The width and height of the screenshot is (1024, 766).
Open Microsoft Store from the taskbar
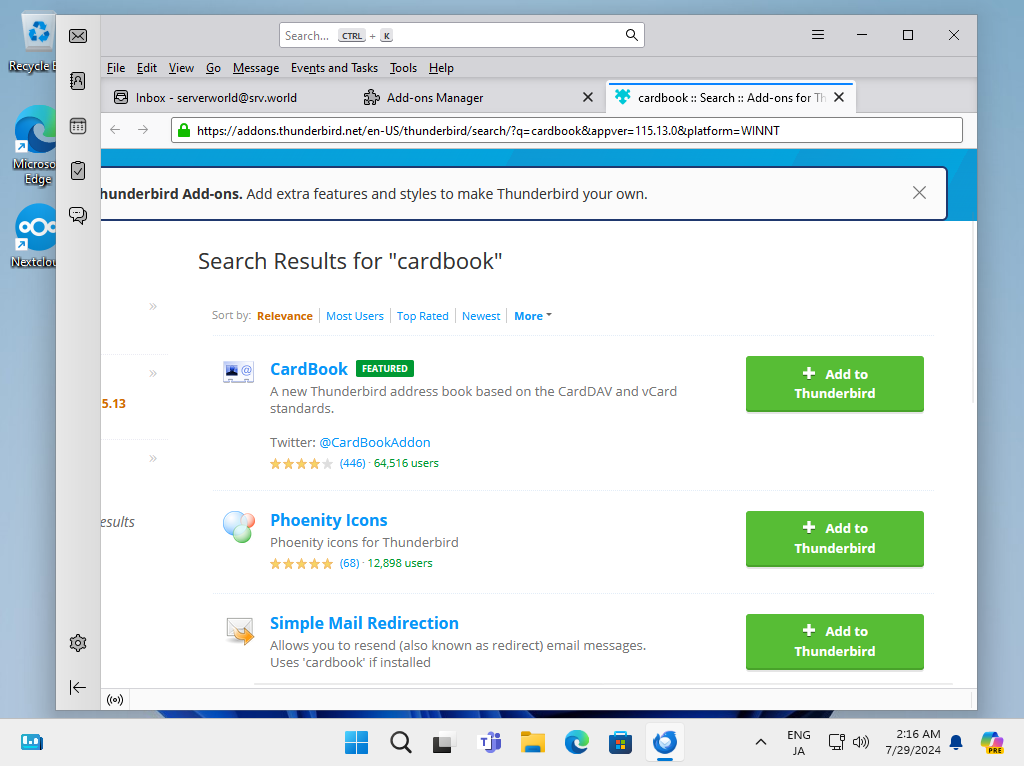620,742
